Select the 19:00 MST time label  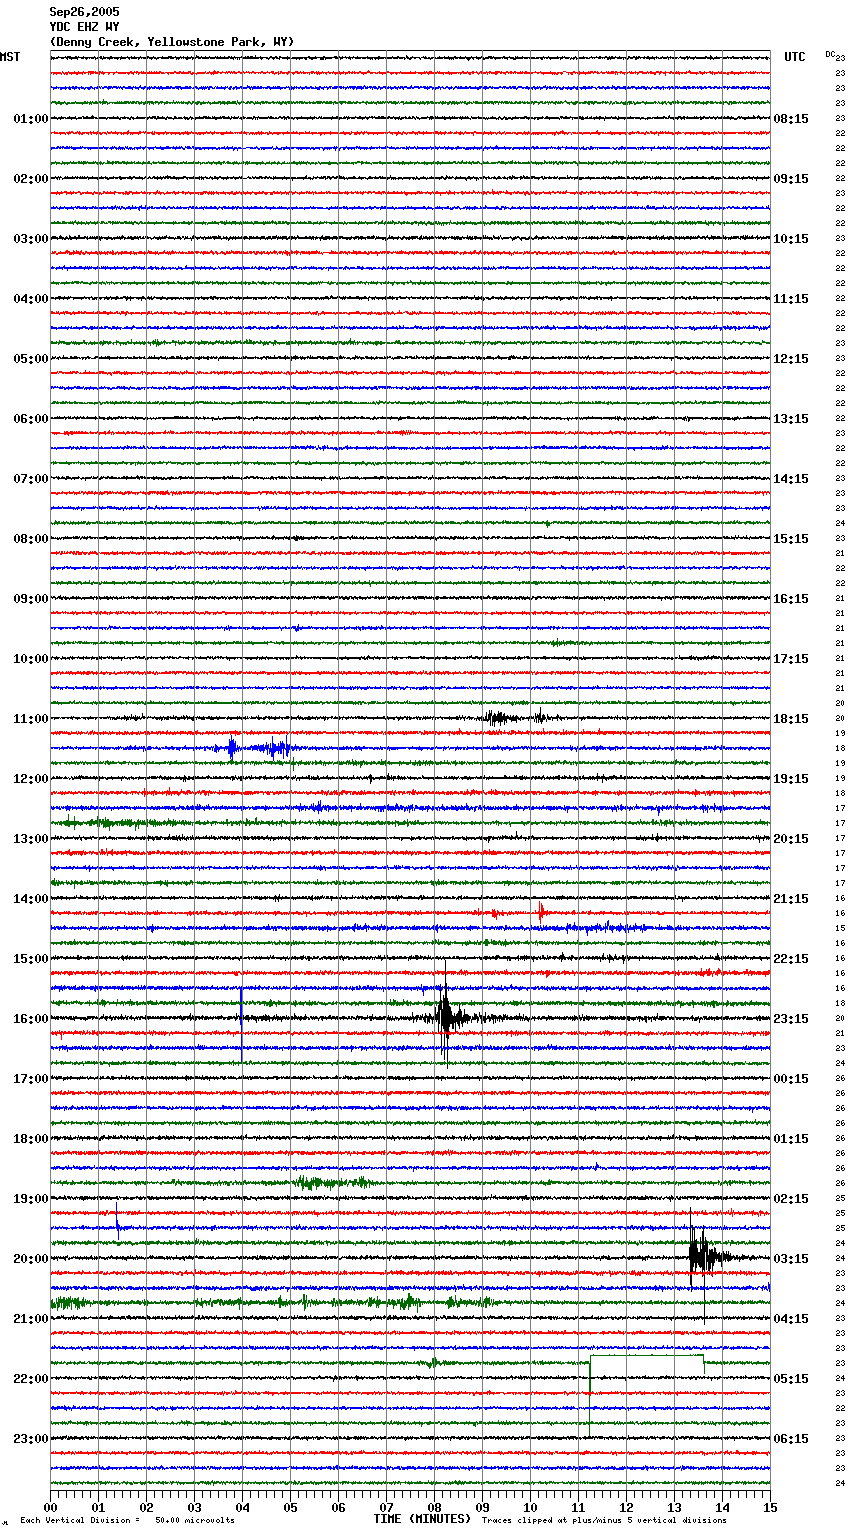30,1199
